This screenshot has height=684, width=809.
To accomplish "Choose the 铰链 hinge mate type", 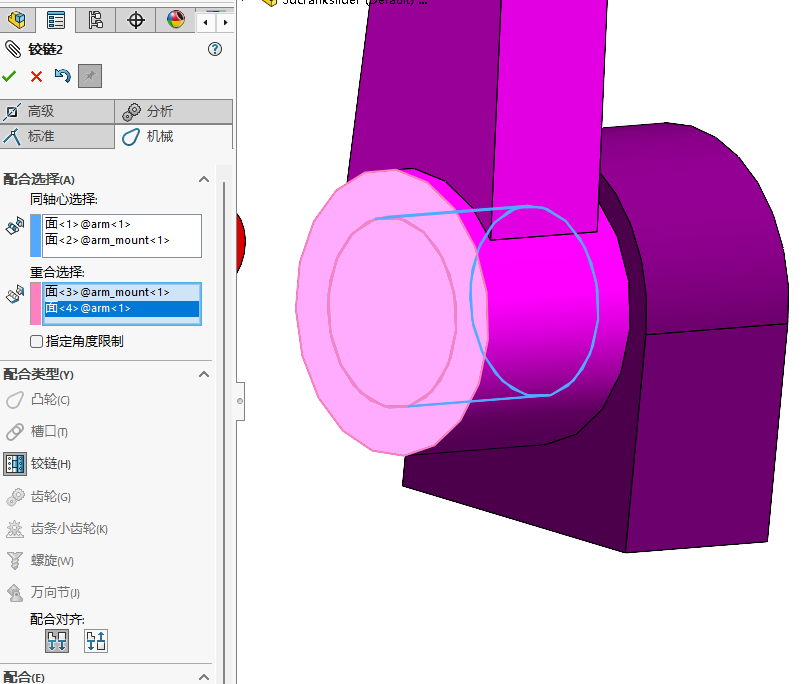I will (x=50, y=464).
